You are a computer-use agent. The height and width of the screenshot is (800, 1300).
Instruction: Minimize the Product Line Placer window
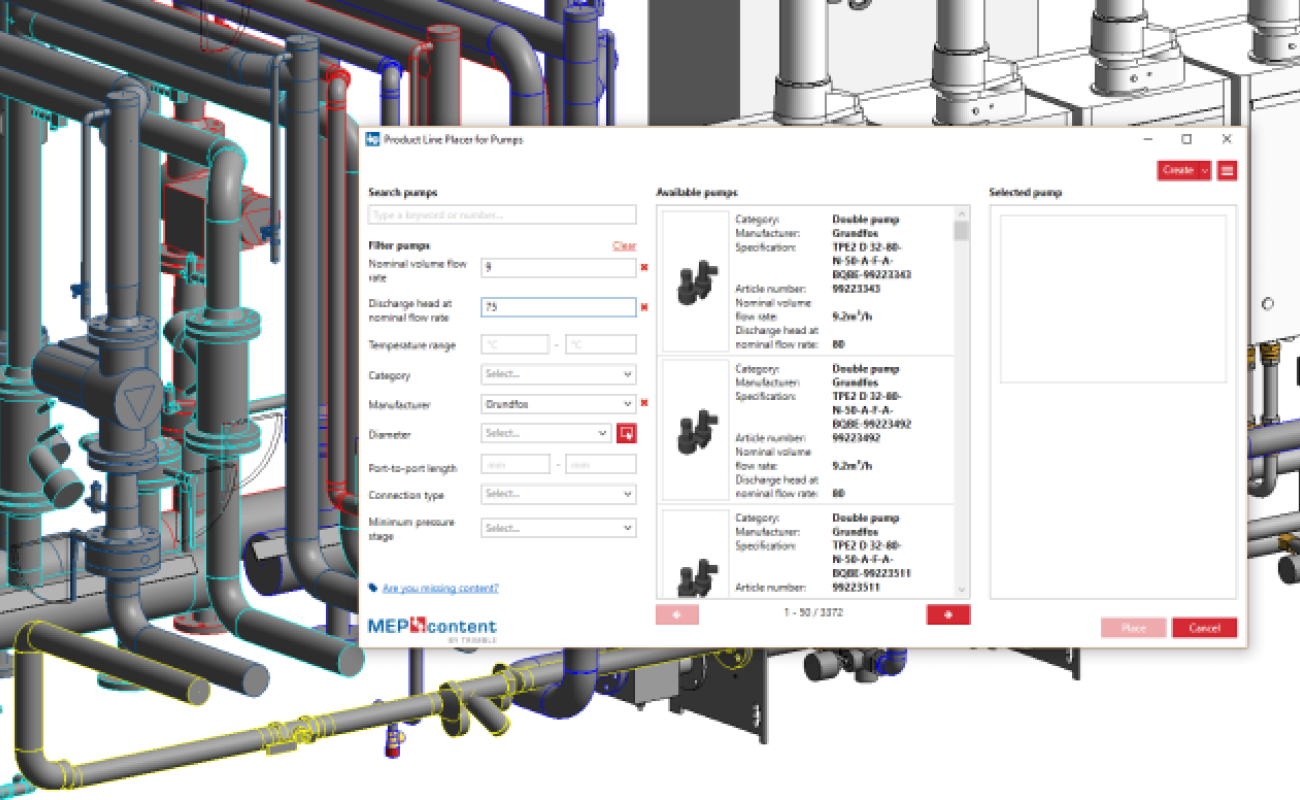pos(1147,139)
